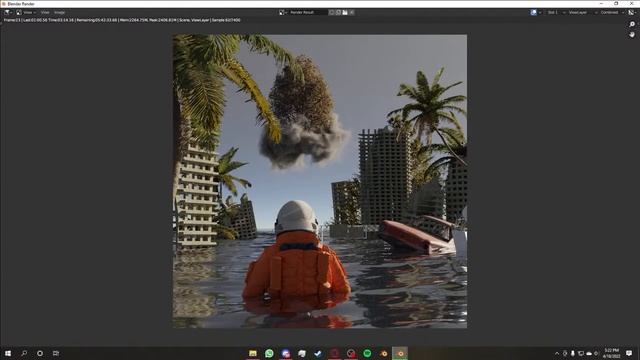The height and width of the screenshot is (360, 640).
Task: Open the Slot 1 dropdown
Action: coord(556,13)
